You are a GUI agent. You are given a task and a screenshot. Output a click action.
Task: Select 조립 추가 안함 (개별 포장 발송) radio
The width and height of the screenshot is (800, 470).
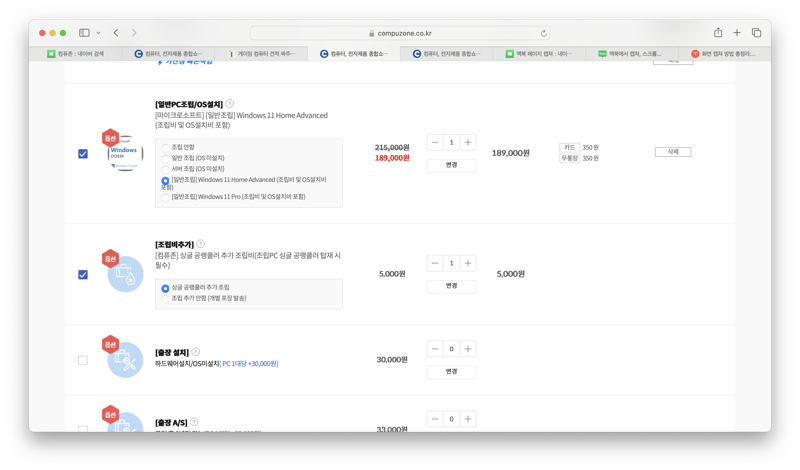click(165, 299)
